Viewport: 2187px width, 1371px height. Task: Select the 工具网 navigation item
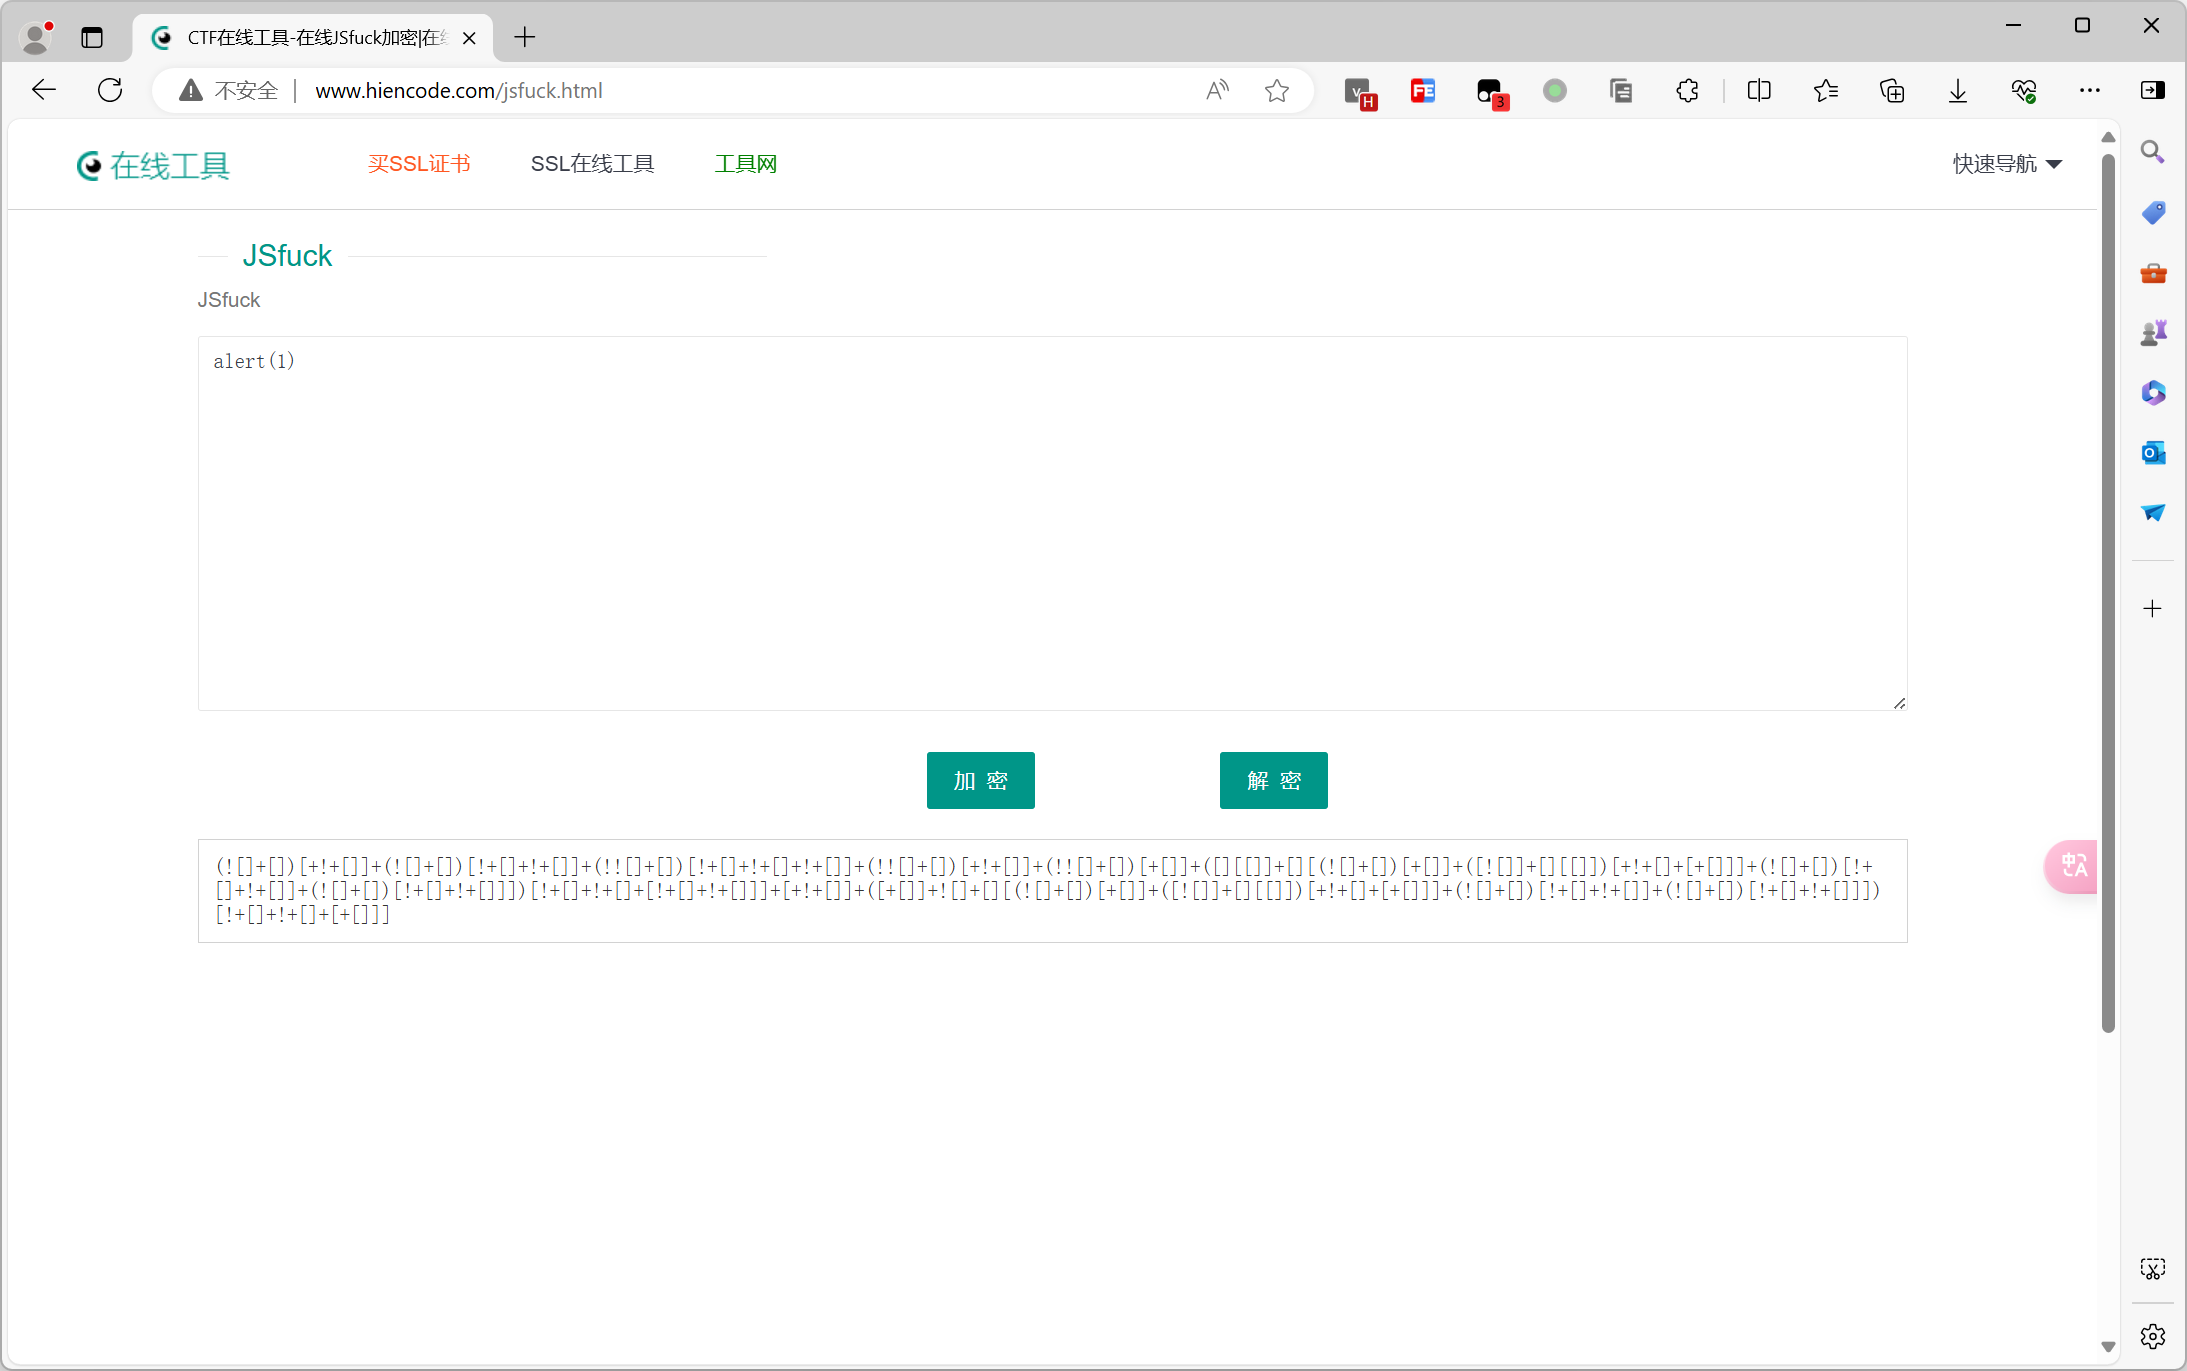744,163
